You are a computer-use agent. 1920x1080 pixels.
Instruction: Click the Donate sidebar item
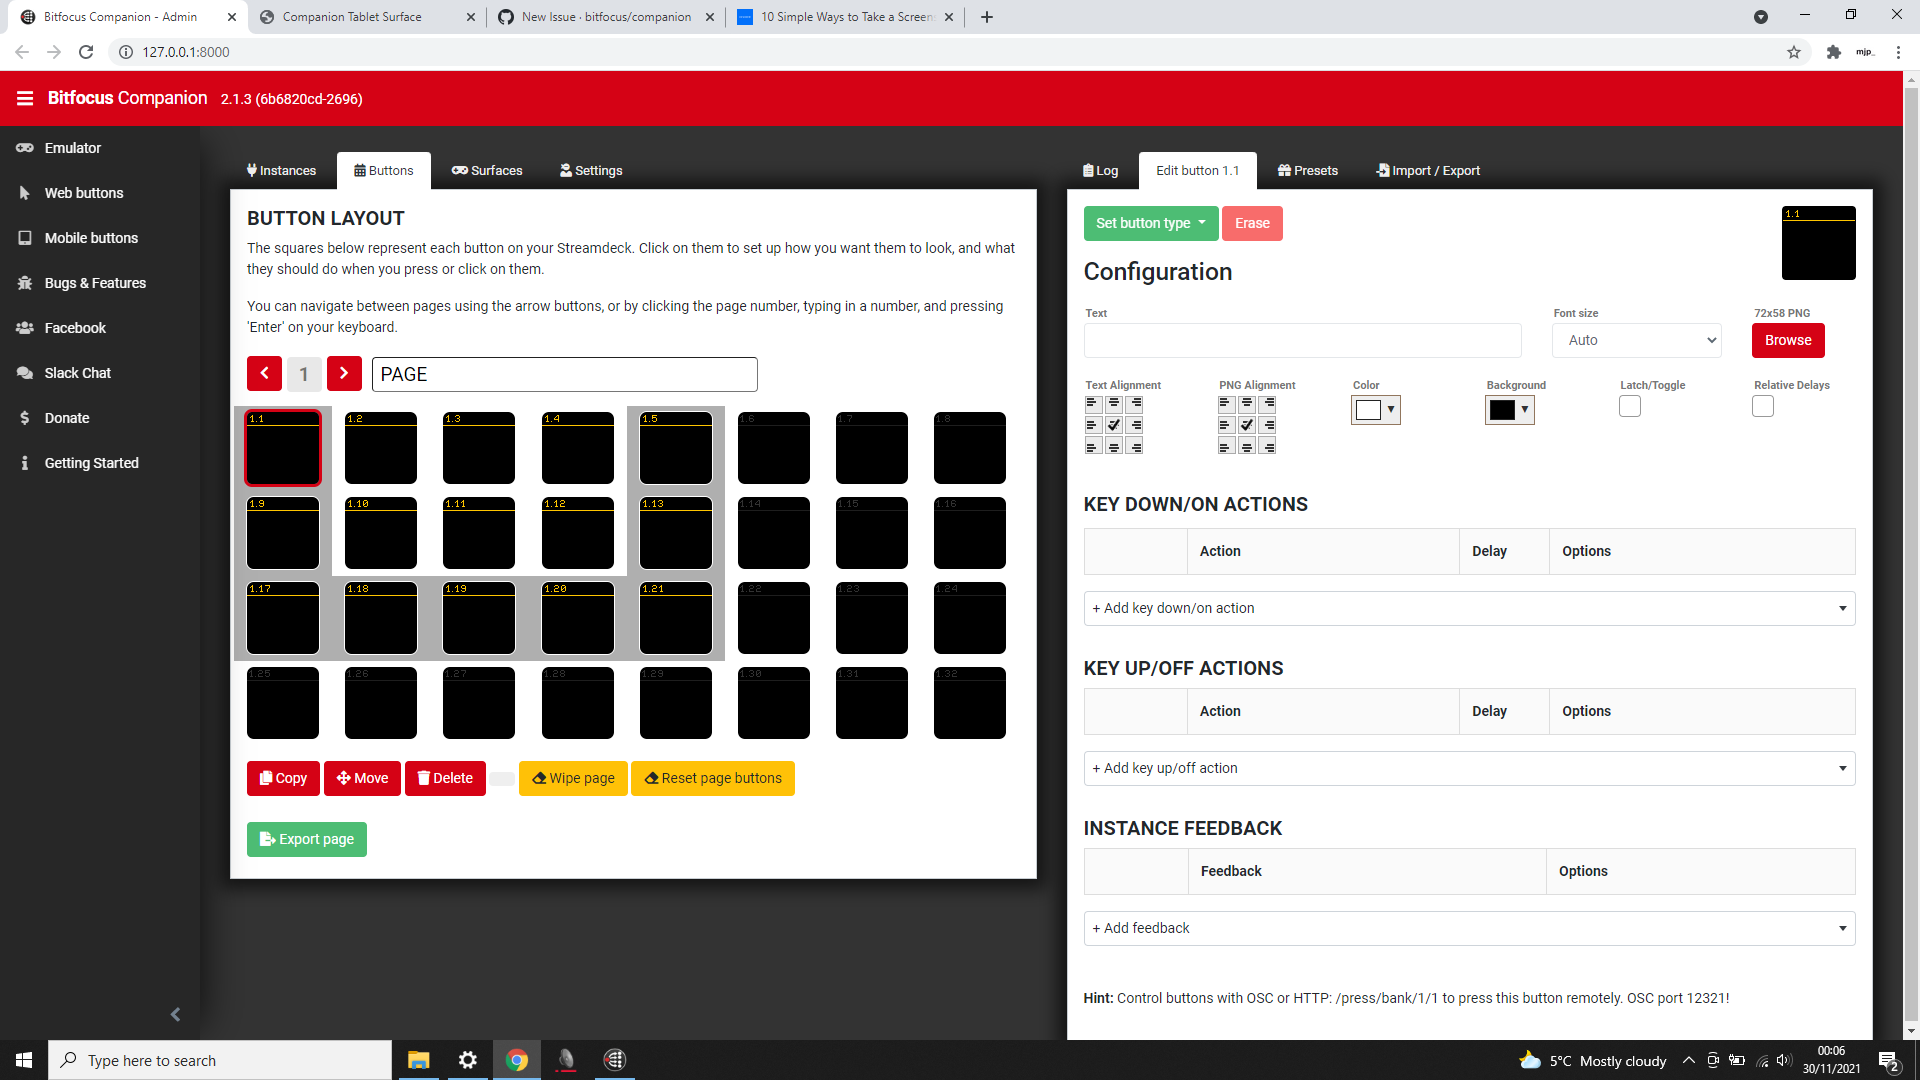point(67,417)
